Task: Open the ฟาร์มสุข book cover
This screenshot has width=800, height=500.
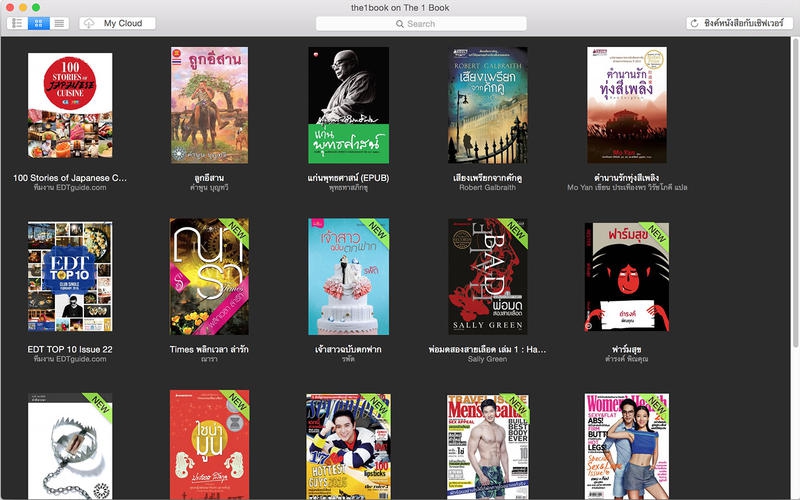Action: point(627,277)
